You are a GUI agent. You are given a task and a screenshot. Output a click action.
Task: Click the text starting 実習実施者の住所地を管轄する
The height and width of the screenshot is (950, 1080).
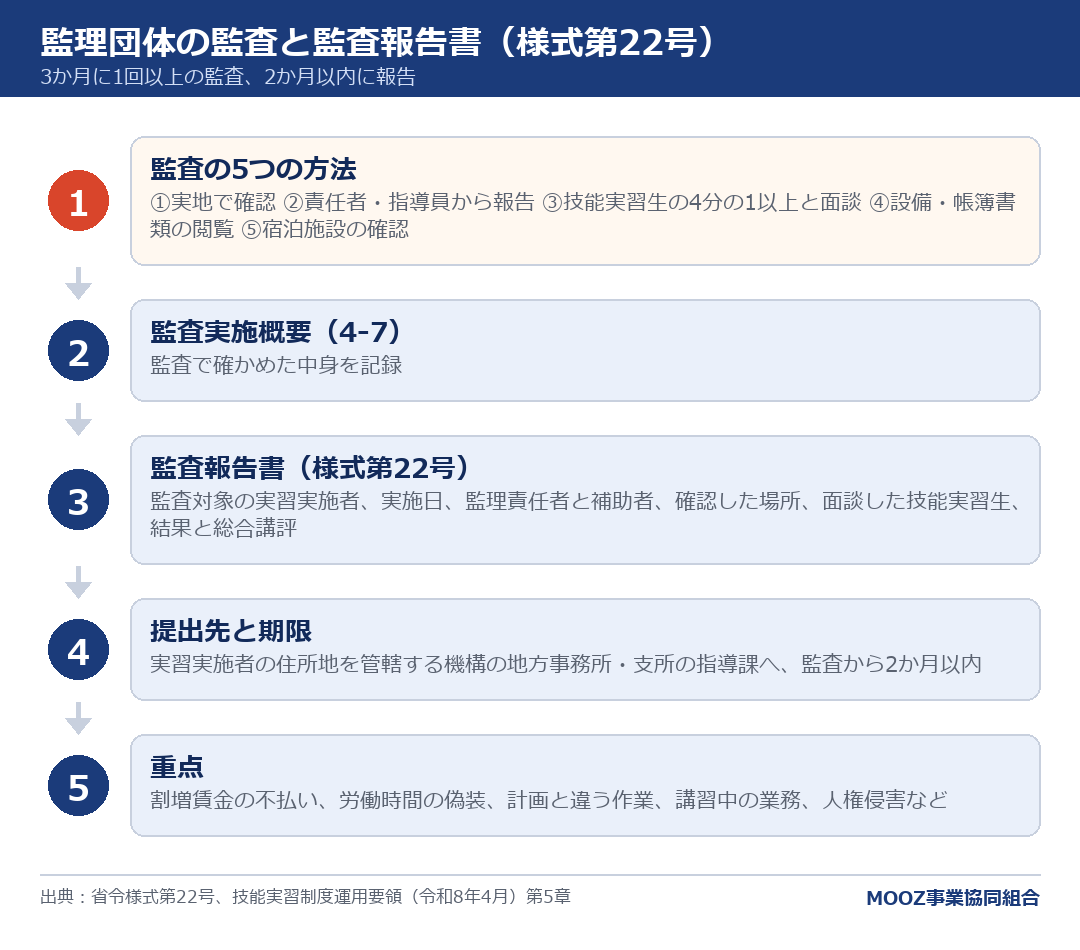pyautogui.click(x=566, y=664)
